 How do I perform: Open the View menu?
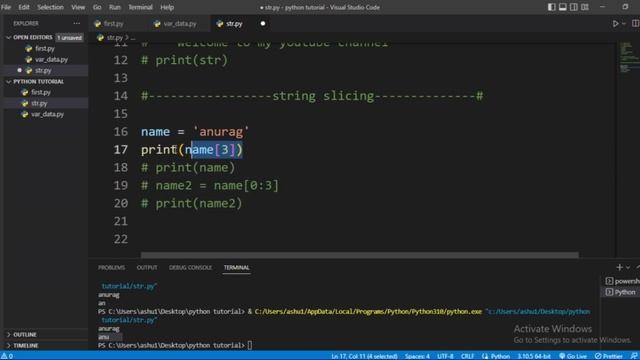(x=78, y=7)
